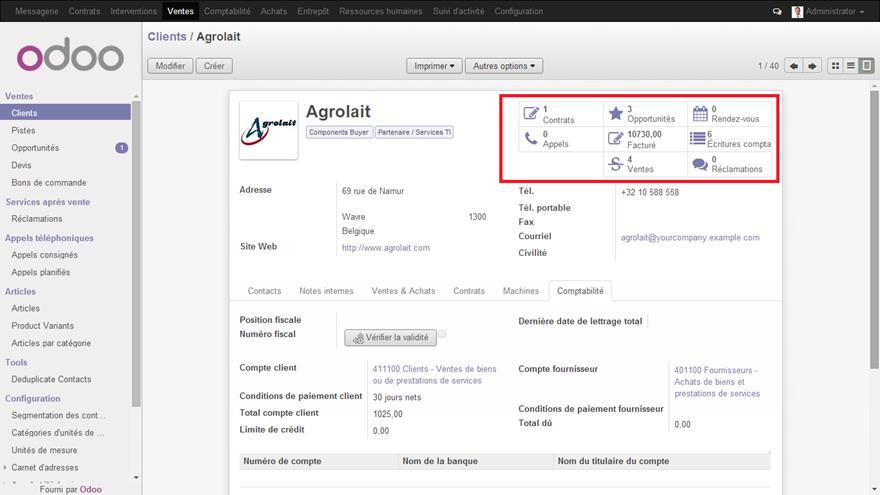Open the Achats menu
This screenshot has width=880, height=495.
[x=273, y=11]
